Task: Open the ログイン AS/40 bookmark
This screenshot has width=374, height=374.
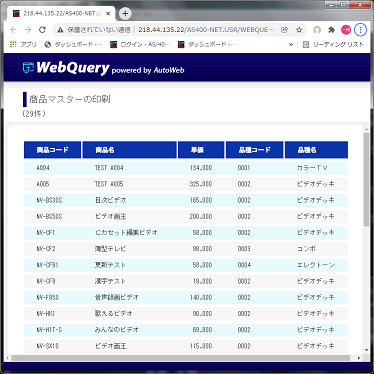Action: click(x=140, y=44)
